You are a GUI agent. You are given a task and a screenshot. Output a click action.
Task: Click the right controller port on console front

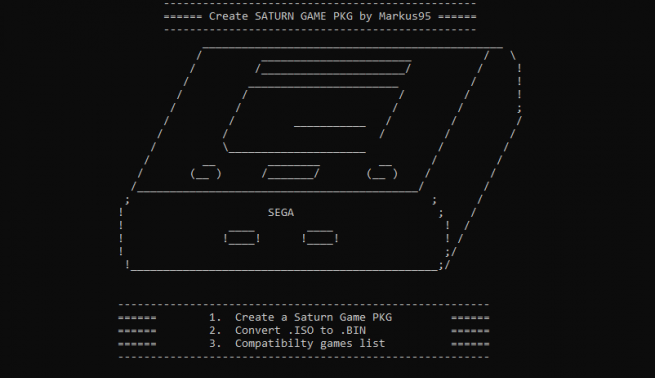[320, 238]
